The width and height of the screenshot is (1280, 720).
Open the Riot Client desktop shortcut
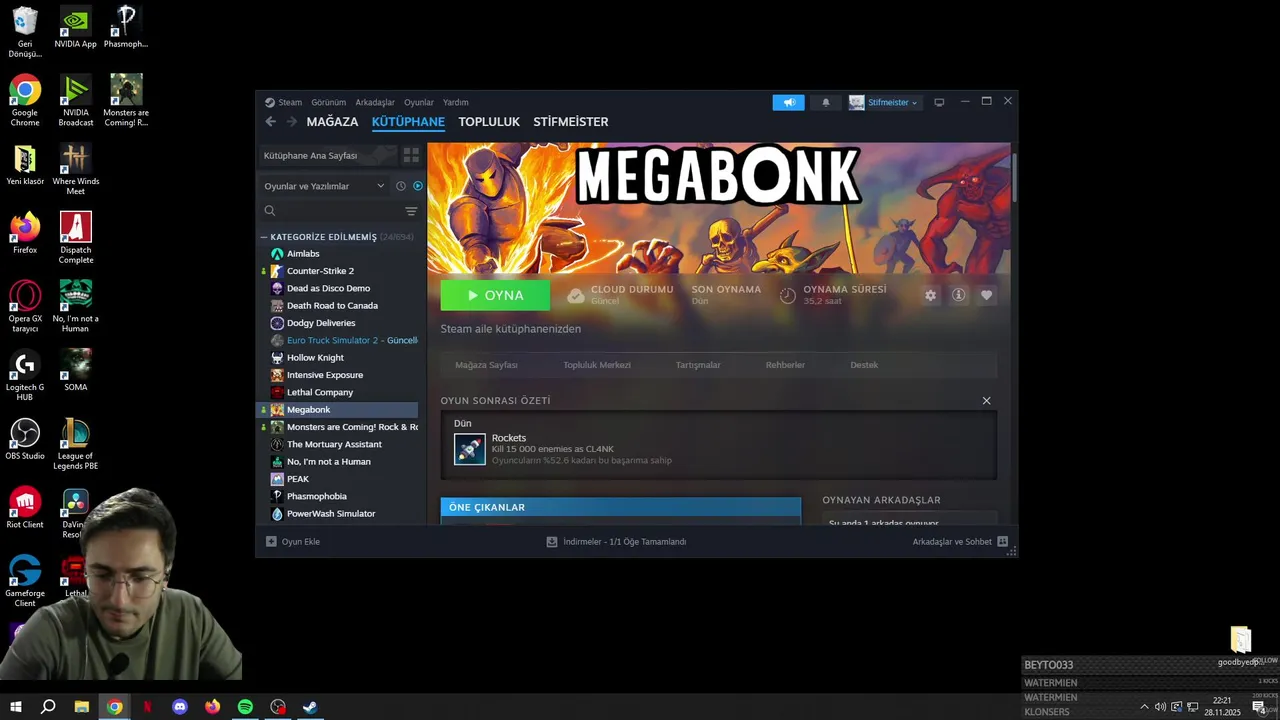(x=25, y=508)
